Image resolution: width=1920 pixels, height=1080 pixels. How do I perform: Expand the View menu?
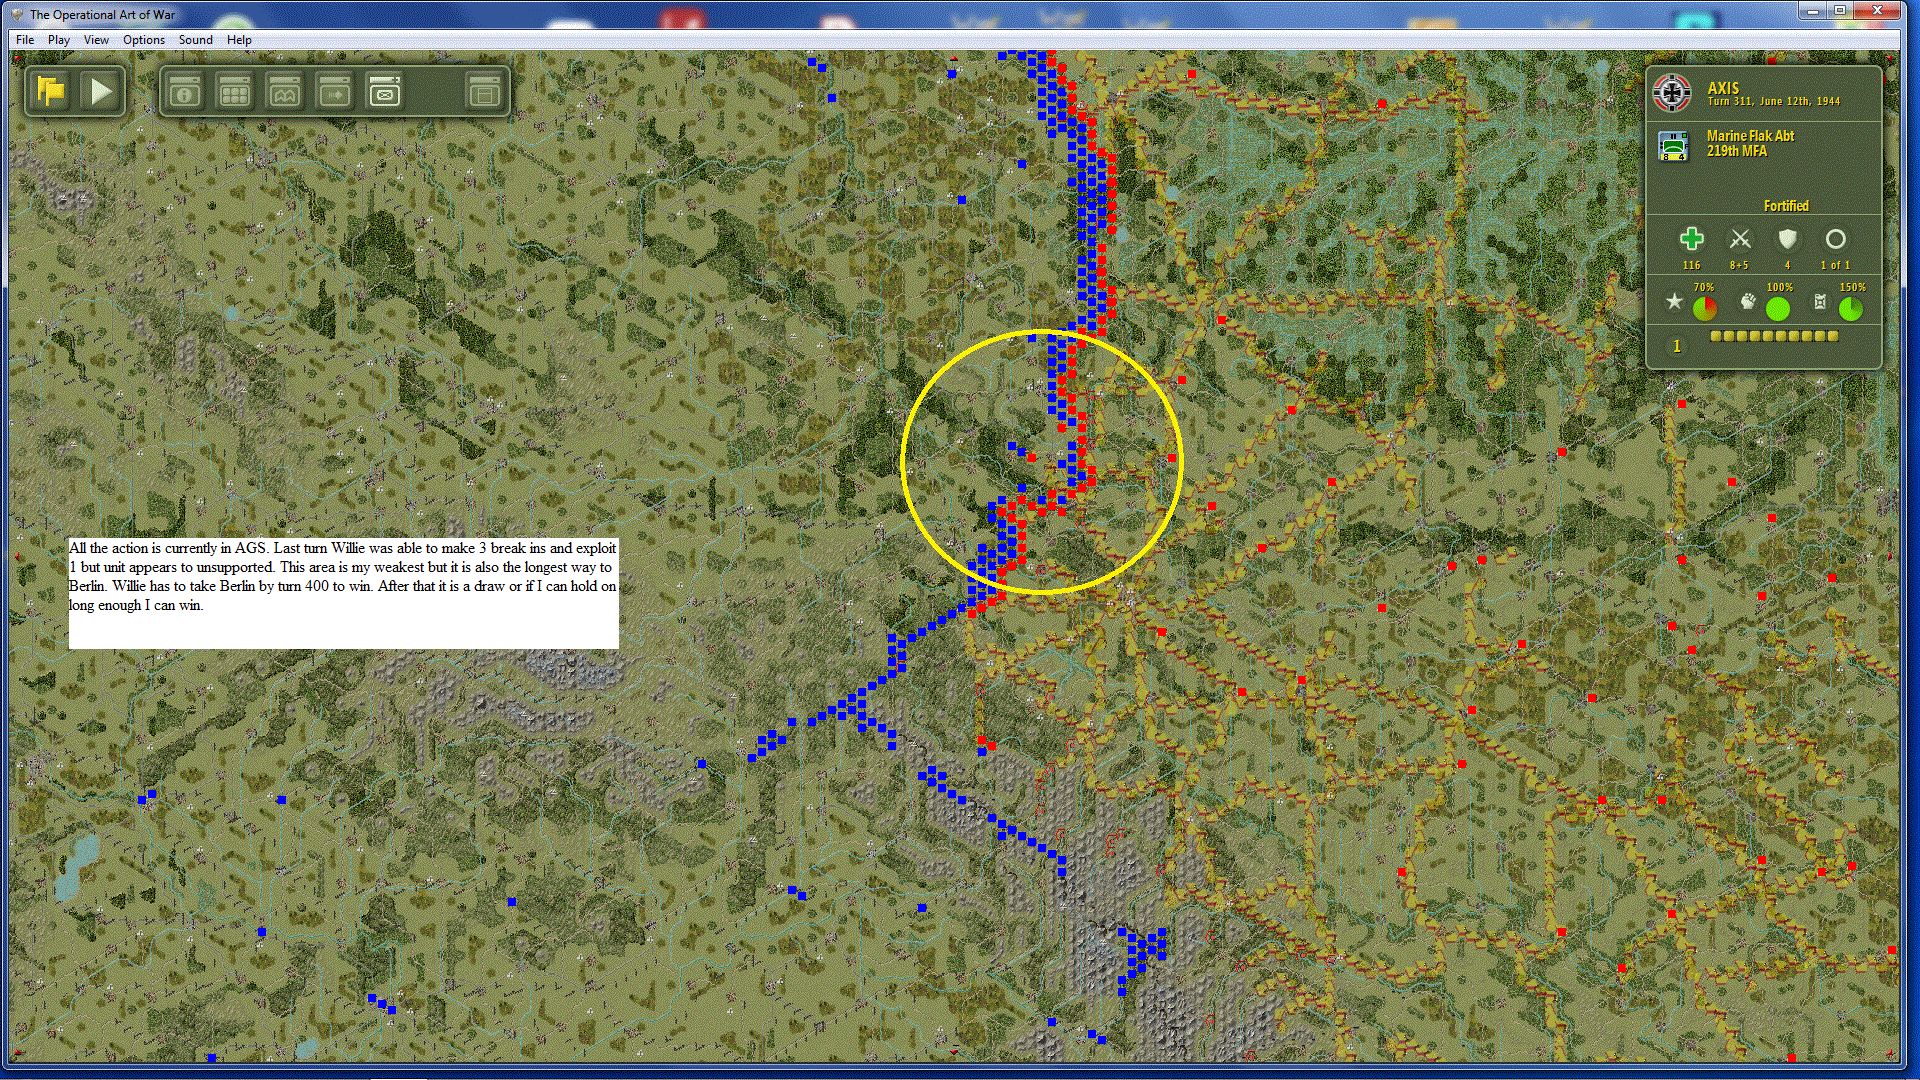pos(96,40)
